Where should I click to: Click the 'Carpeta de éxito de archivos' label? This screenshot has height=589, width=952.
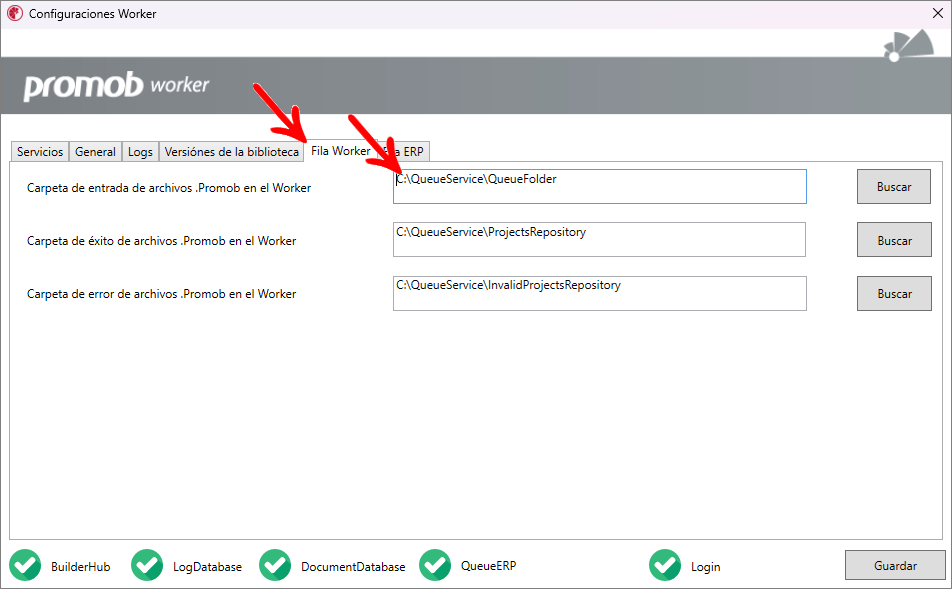(x=162, y=241)
